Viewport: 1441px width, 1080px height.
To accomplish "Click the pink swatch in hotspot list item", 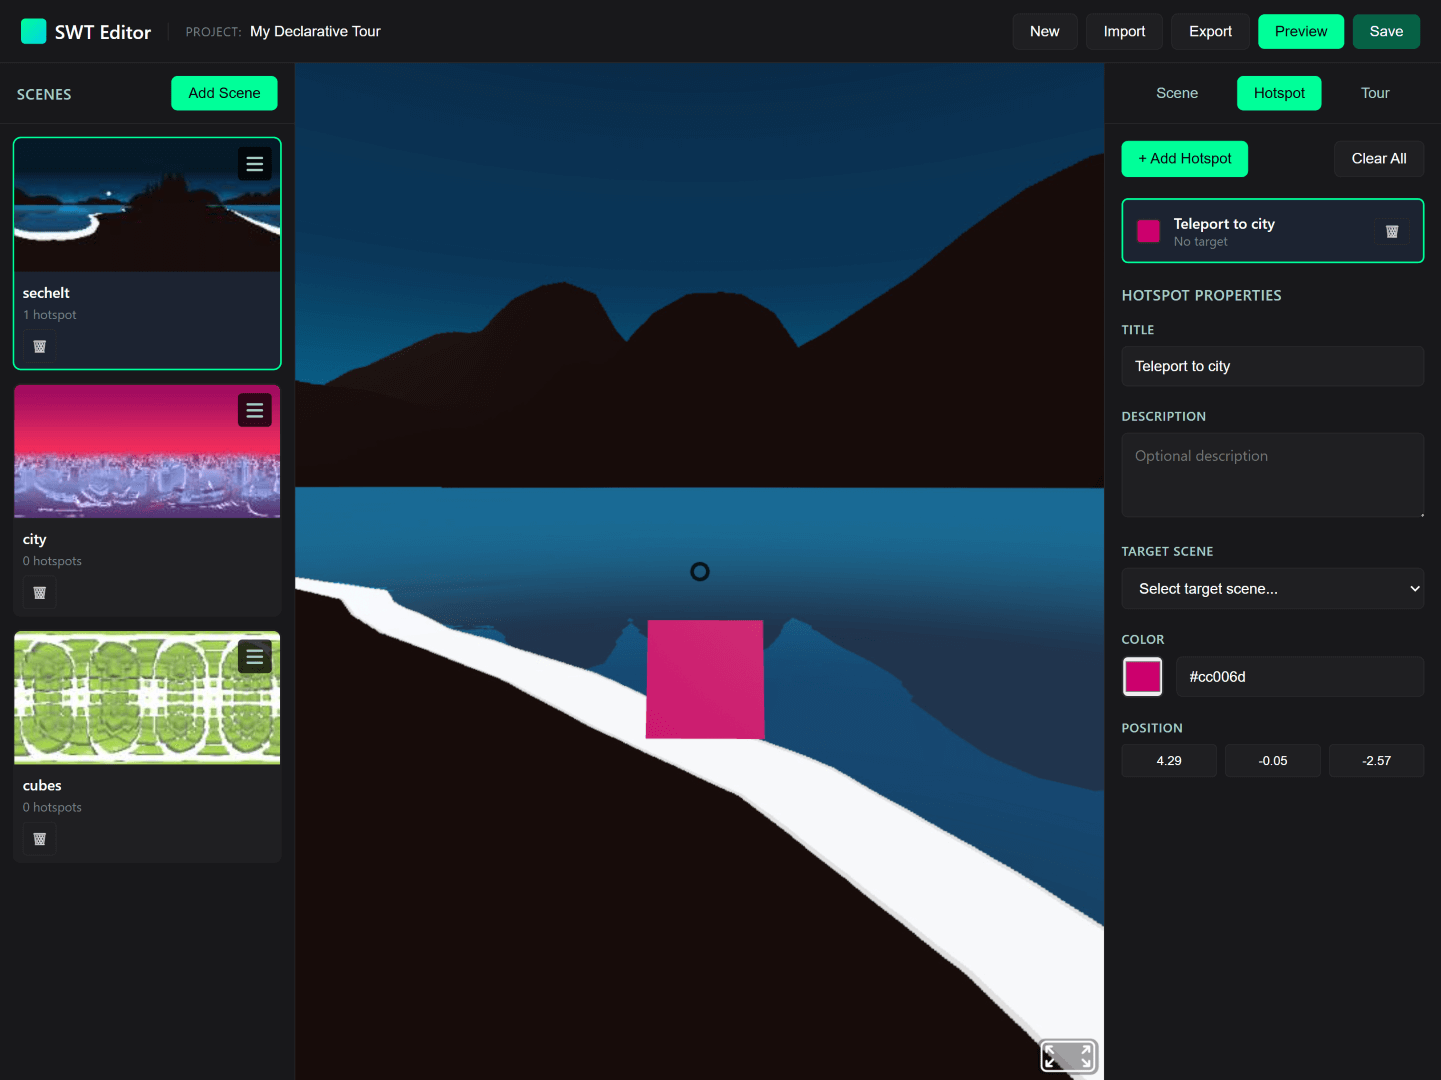I will point(1149,231).
